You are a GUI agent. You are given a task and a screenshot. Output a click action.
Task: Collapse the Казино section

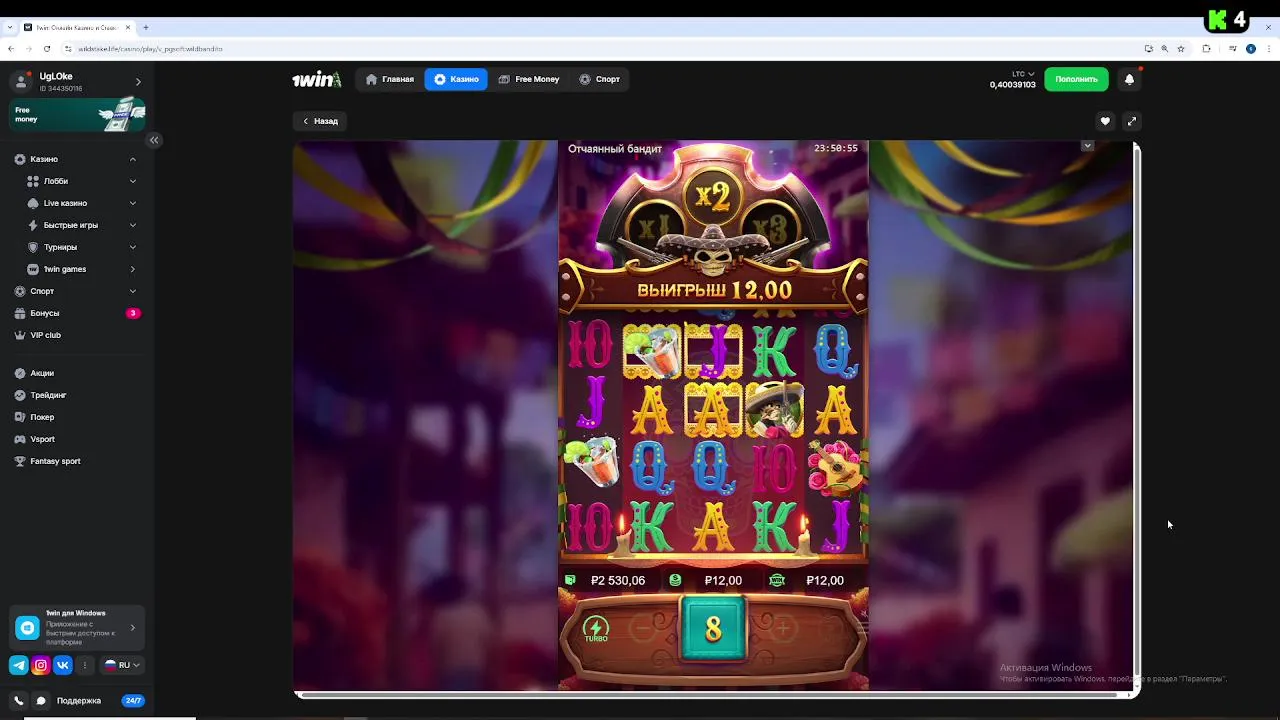tap(133, 159)
